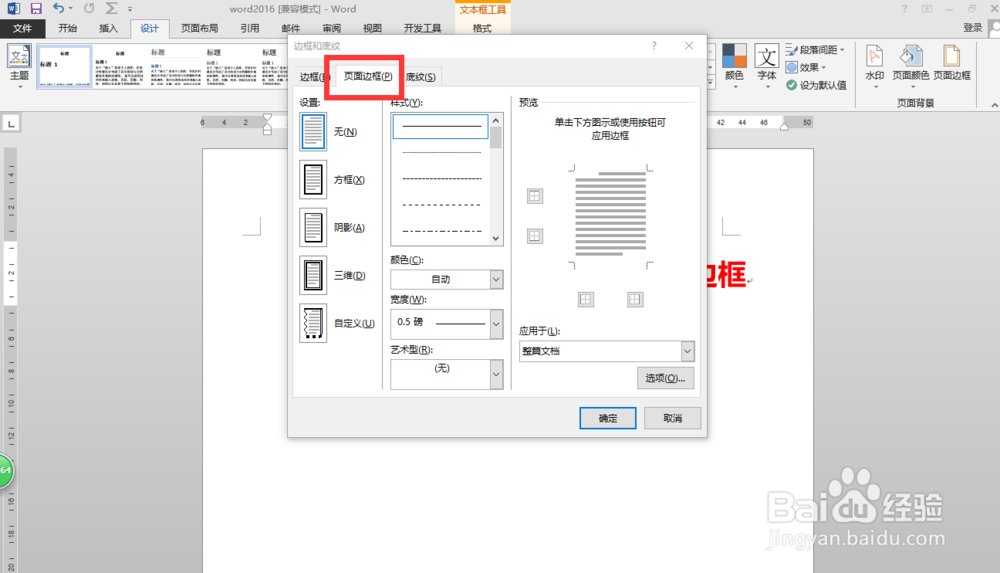
Task: Select the dash-dot line style
Action: 441,231
